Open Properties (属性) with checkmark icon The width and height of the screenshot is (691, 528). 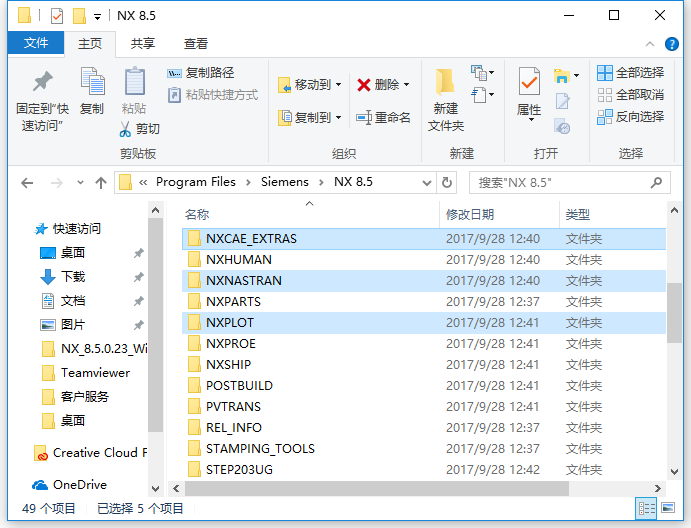tap(529, 82)
